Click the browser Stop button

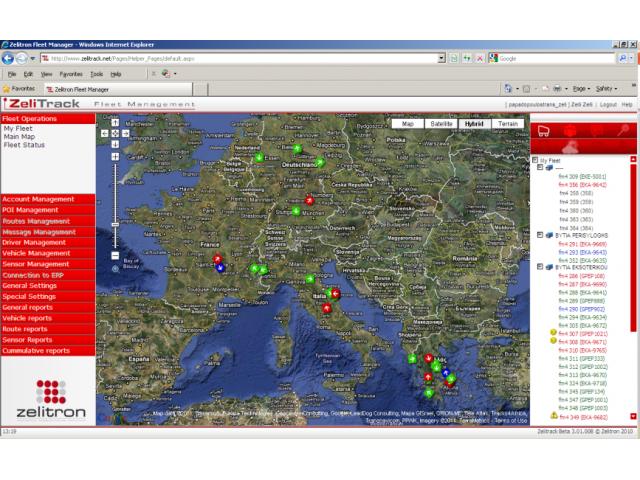(x=480, y=58)
